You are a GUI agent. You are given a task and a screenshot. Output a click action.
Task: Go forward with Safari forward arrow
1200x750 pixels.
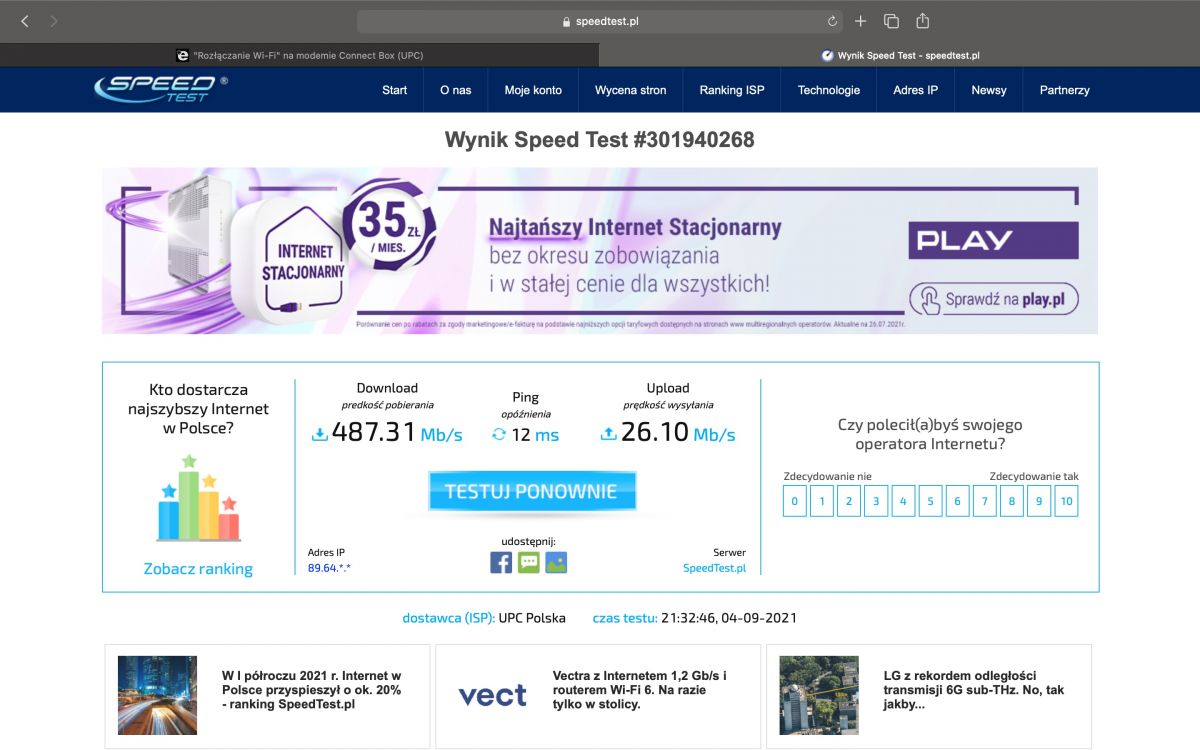(x=54, y=21)
